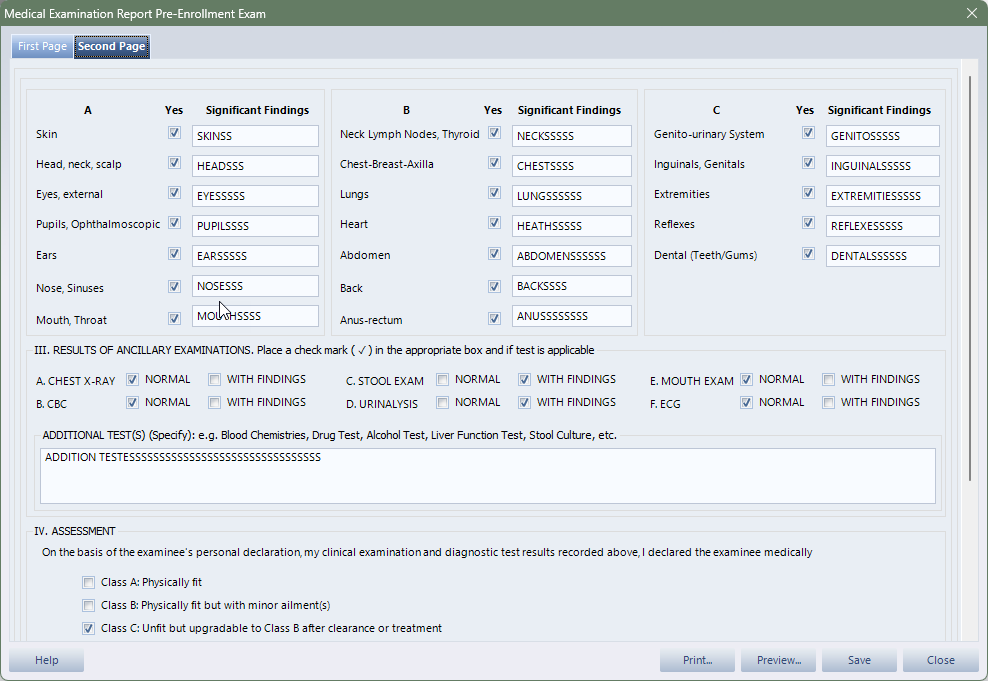Viewport: 988px width, 681px height.
Task: Switch to the First Page tab
Action: pyautogui.click(x=42, y=47)
